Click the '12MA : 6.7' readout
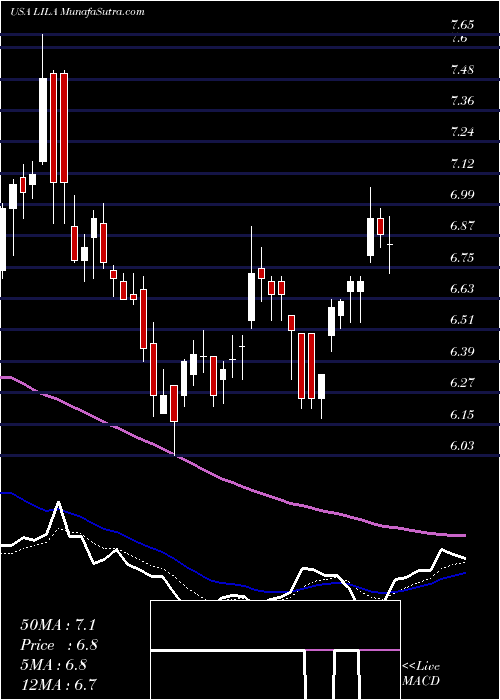This screenshot has height=700, width=500. 59,685
